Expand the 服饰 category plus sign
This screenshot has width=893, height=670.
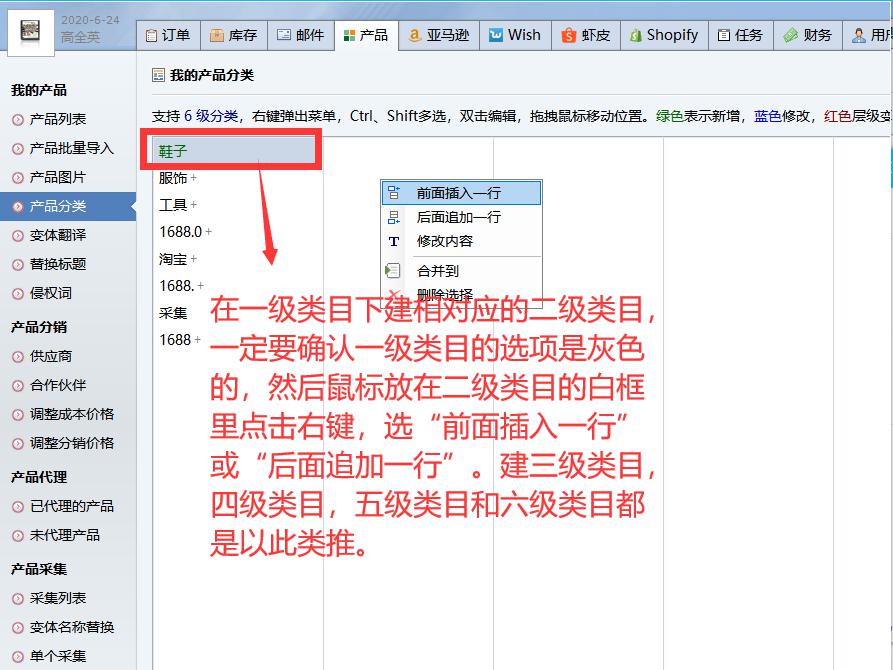tap(194, 178)
